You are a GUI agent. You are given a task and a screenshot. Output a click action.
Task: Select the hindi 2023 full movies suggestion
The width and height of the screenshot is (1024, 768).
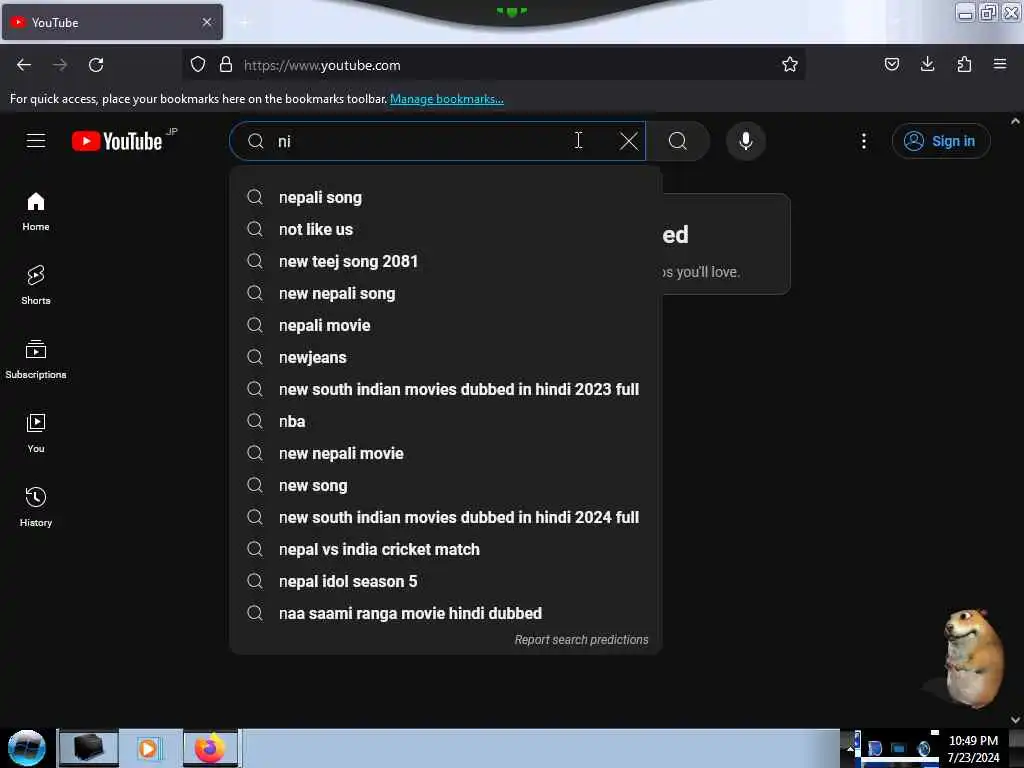445,389
